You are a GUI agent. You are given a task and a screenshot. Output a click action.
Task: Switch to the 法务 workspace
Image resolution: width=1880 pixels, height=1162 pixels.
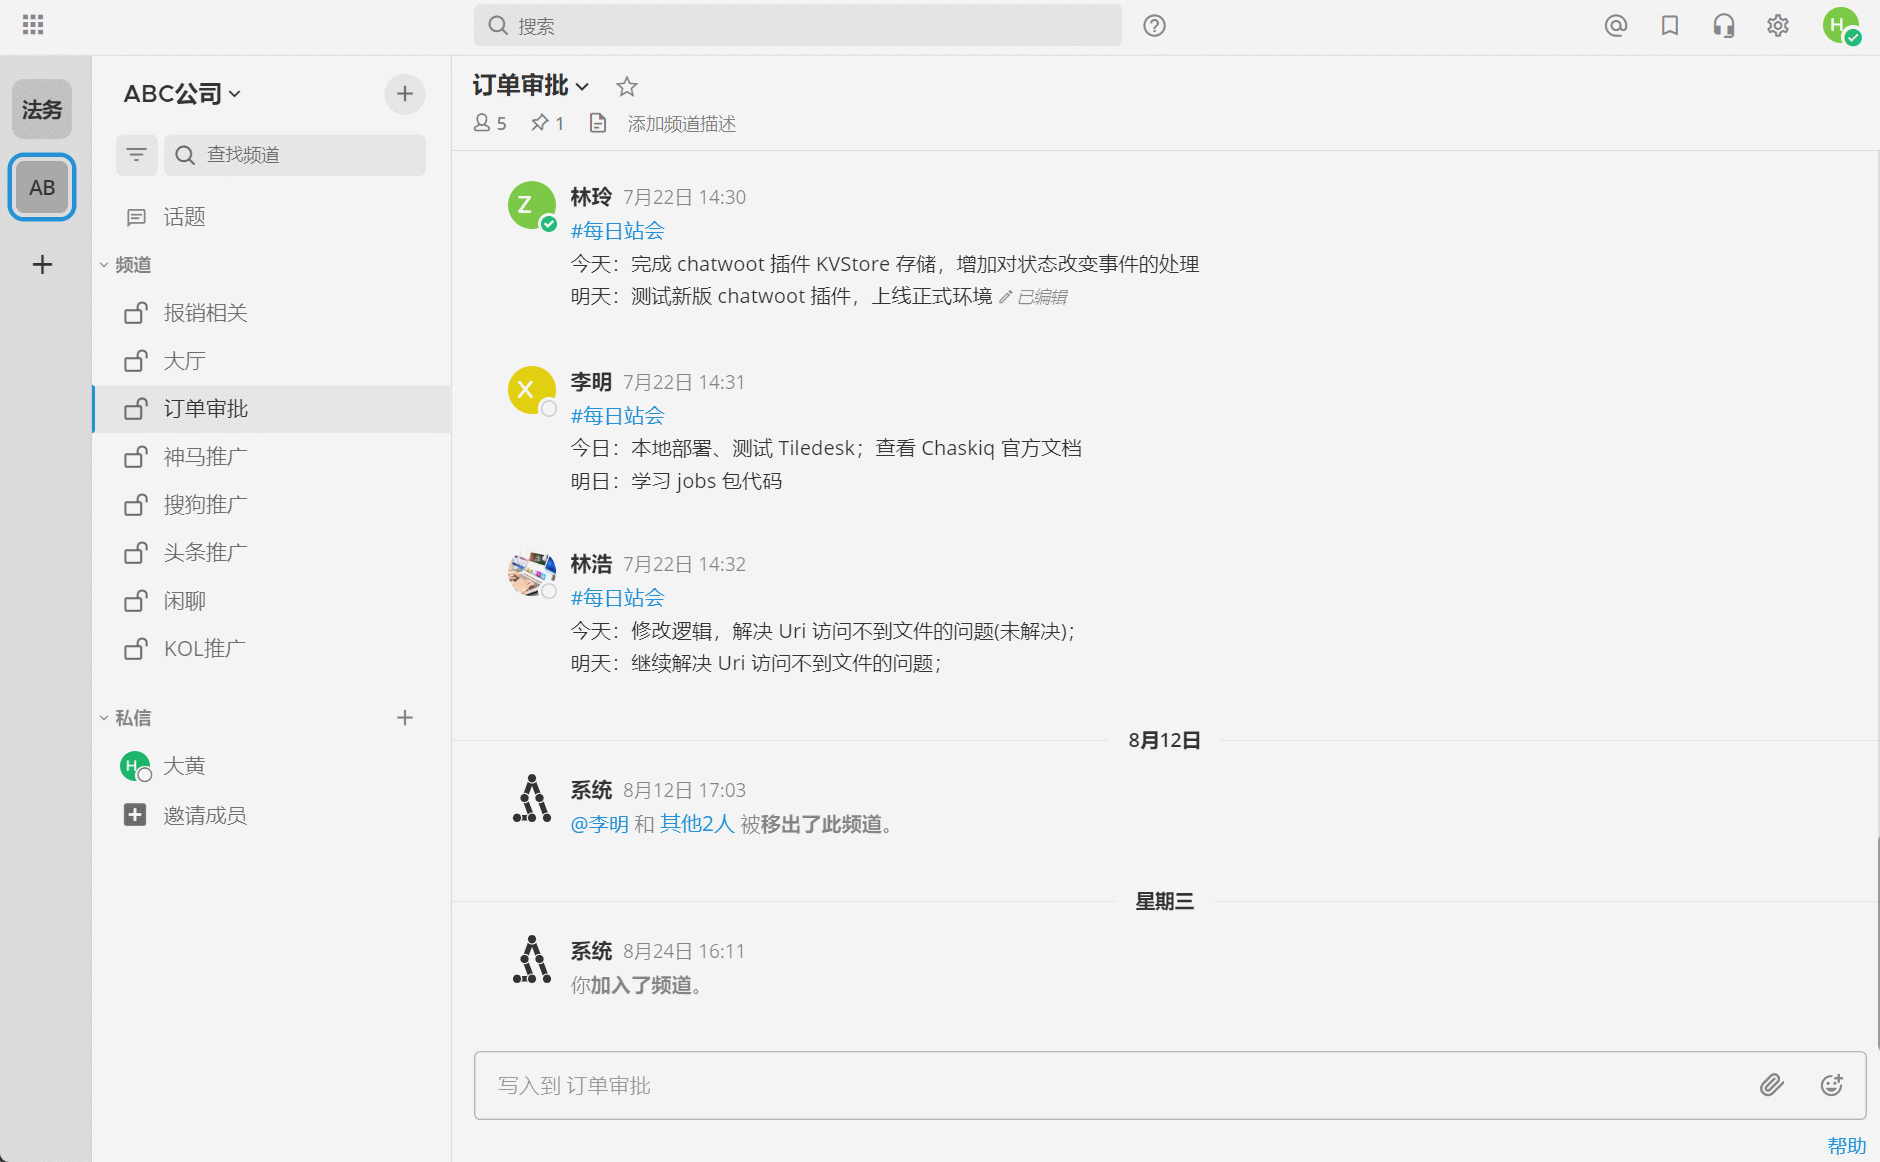[x=42, y=109]
